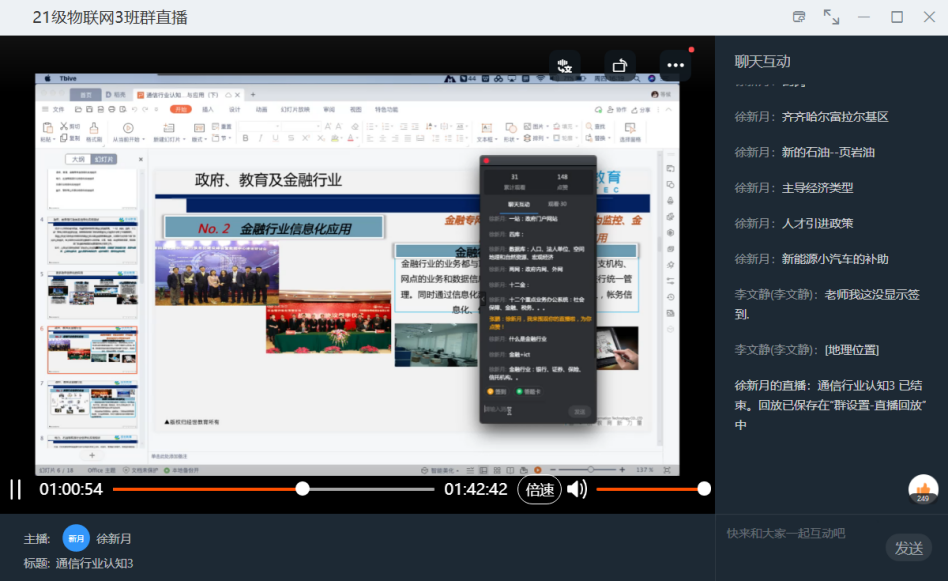This screenshot has height=581, width=948.
Task: Click the fullscreen expand arrows icon
Action: click(x=831, y=17)
